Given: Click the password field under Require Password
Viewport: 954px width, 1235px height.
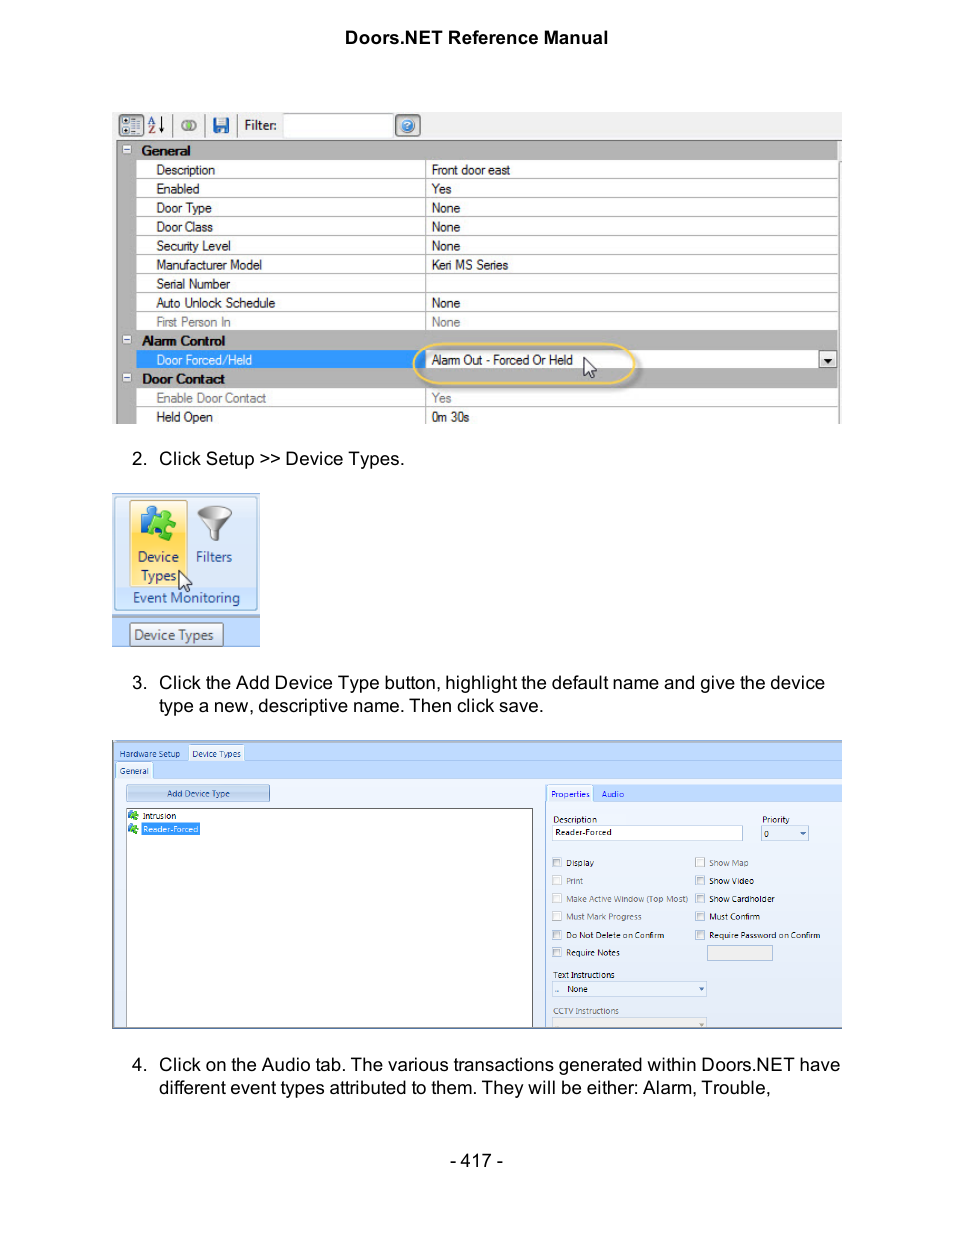Looking at the screenshot, I should tap(739, 953).
